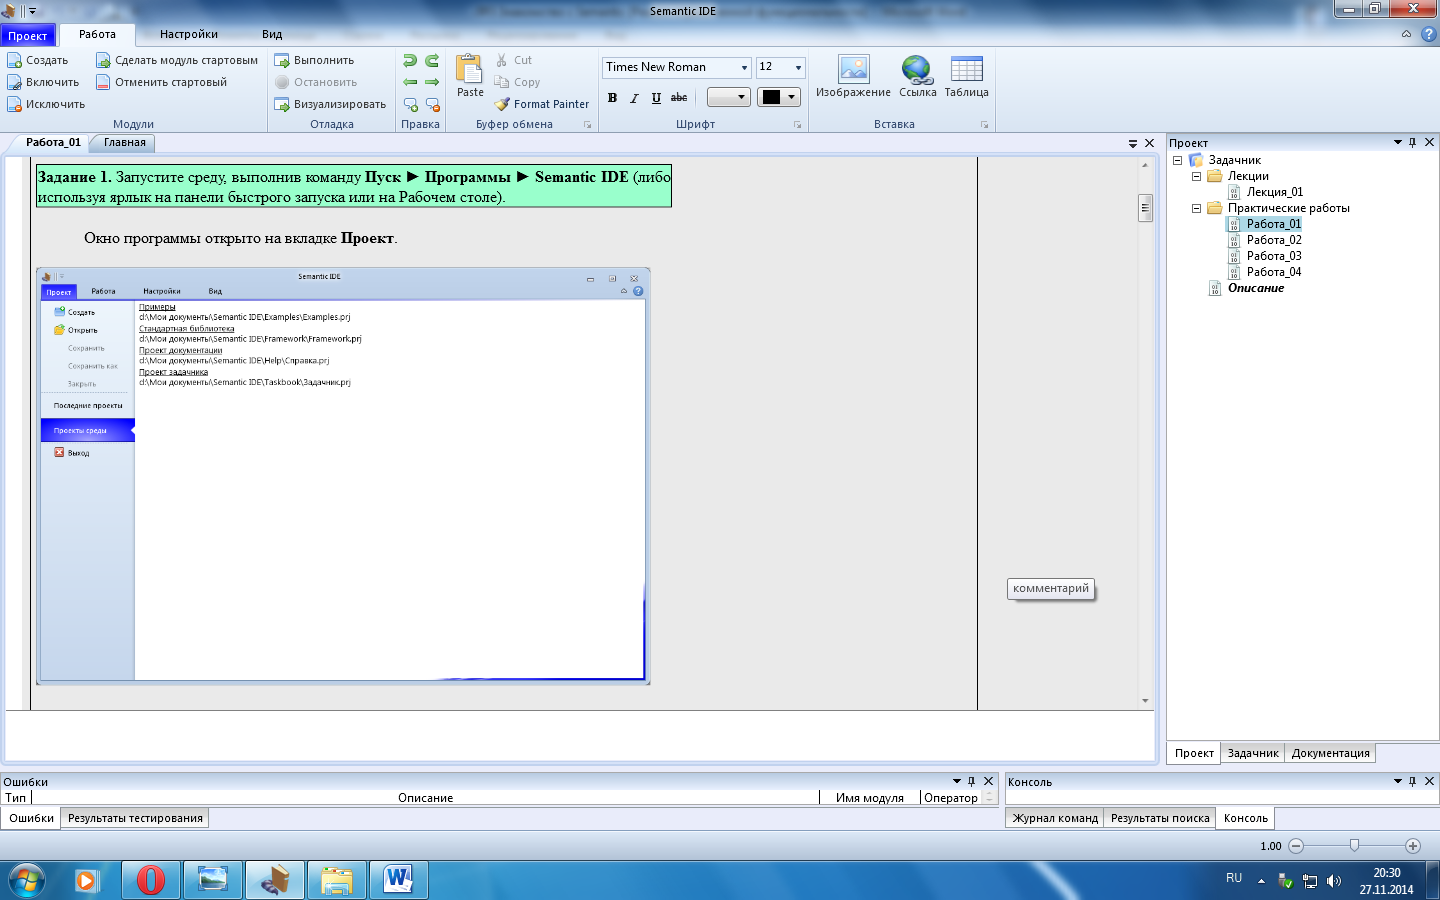Collapse the Лекции folder
This screenshot has height=900, width=1440.
pyautogui.click(x=1196, y=176)
